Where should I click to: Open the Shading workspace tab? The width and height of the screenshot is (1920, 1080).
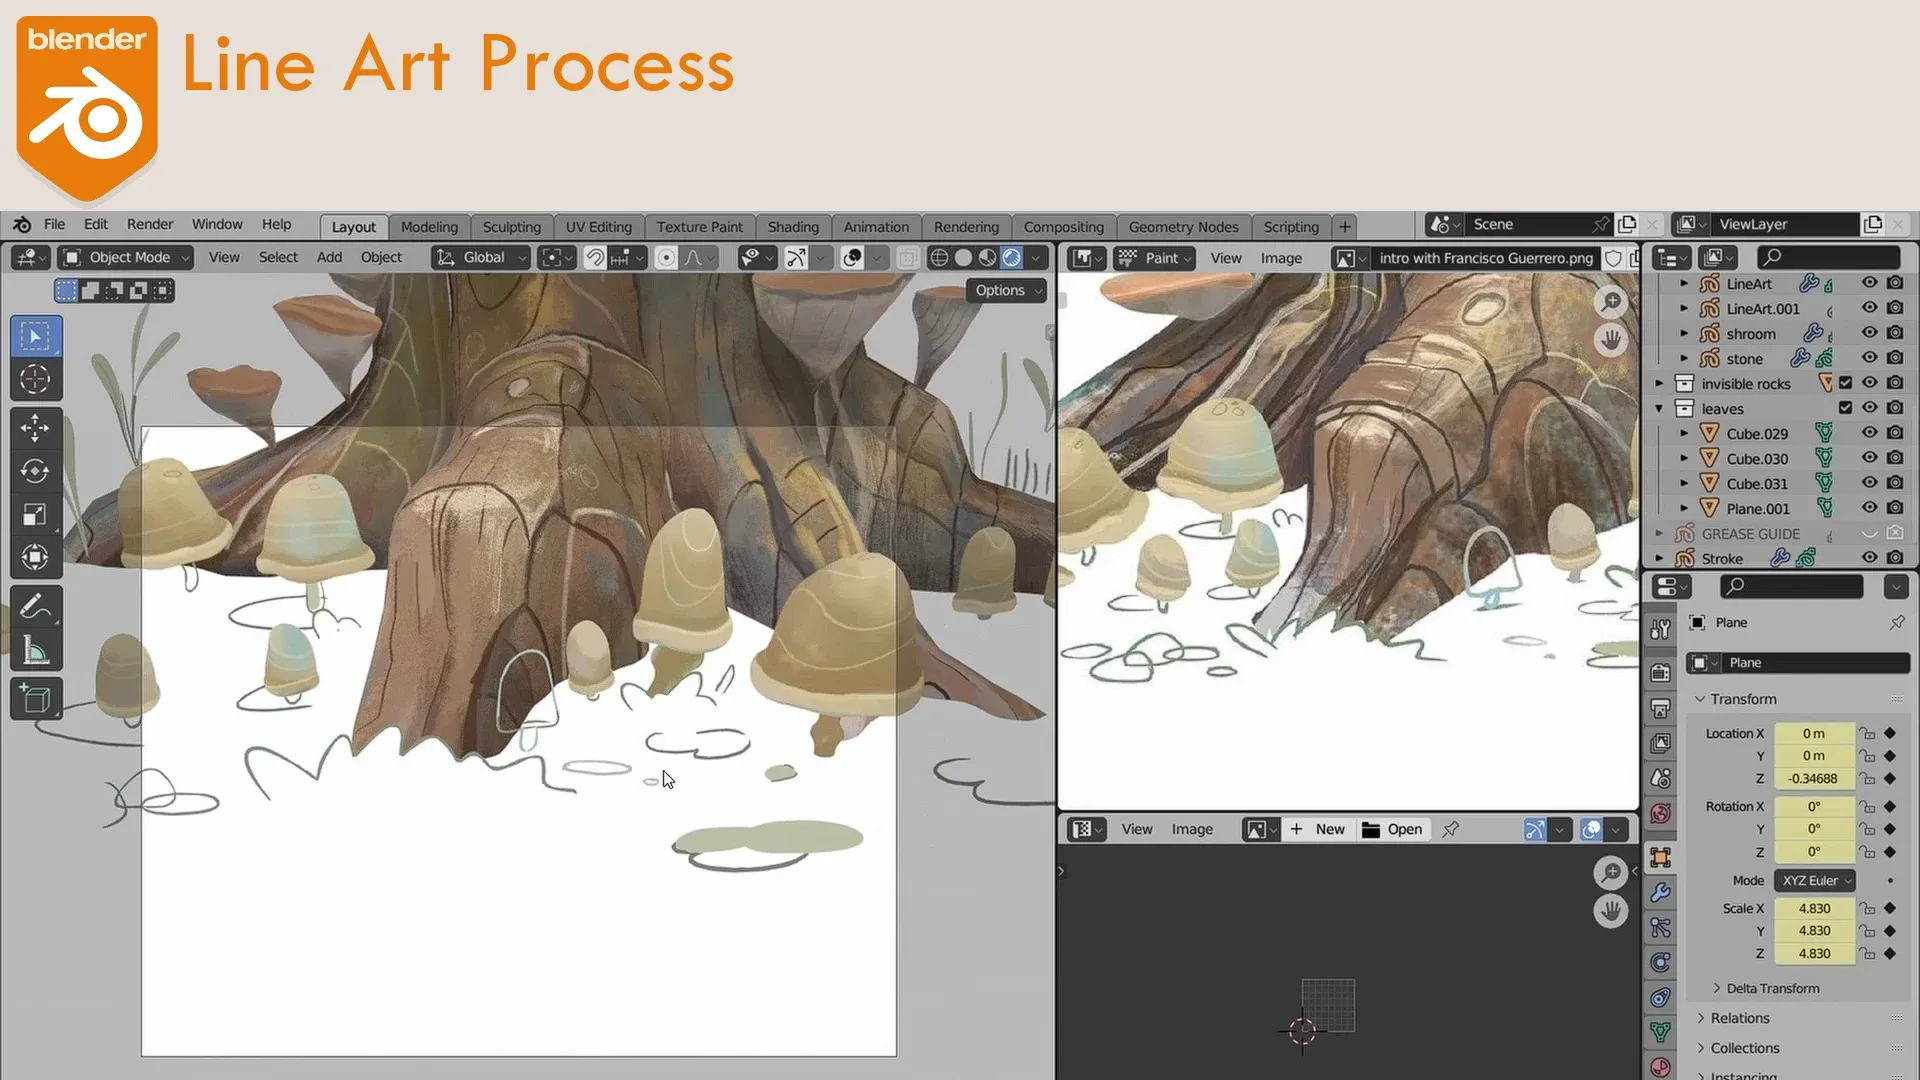(x=791, y=225)
